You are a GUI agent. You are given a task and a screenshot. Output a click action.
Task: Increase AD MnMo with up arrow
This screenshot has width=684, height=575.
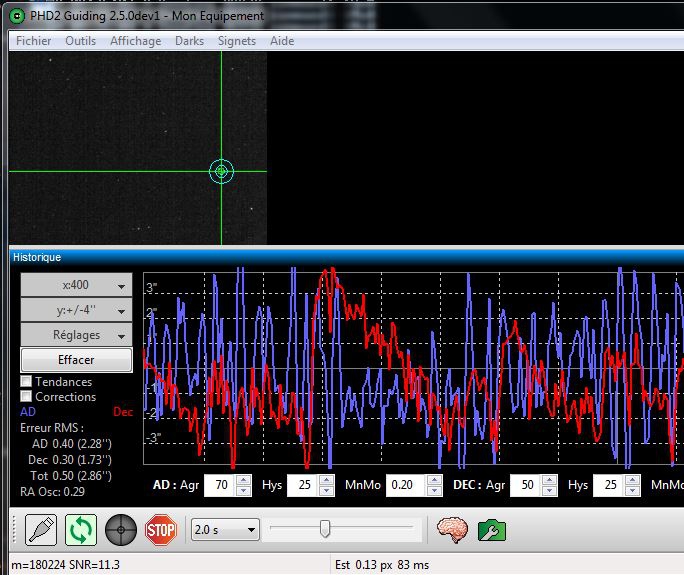434,479
